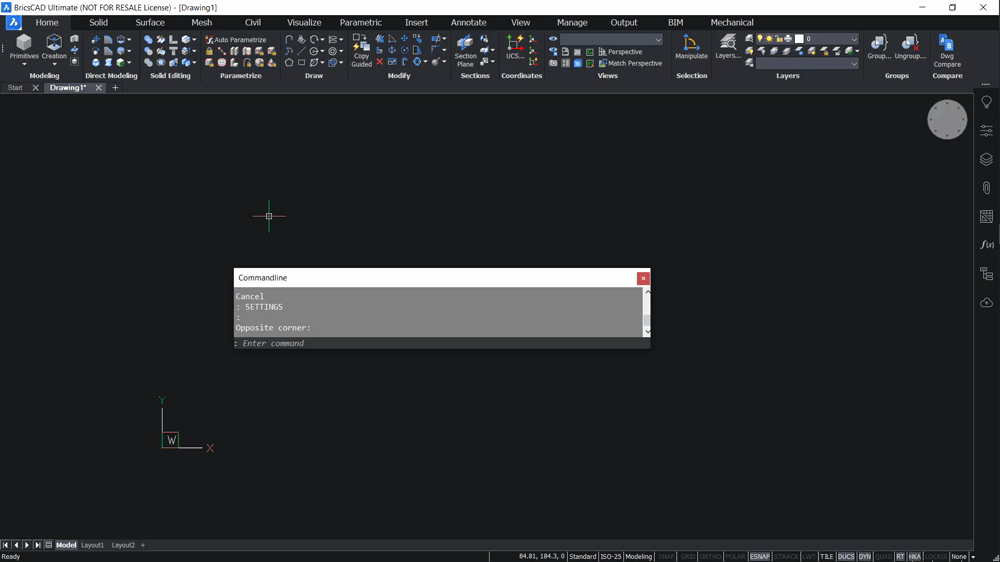The height and width of the screenshot is (562, 1000).
Task: Click the white layer color swatch
Action: (x=799, y=39)
